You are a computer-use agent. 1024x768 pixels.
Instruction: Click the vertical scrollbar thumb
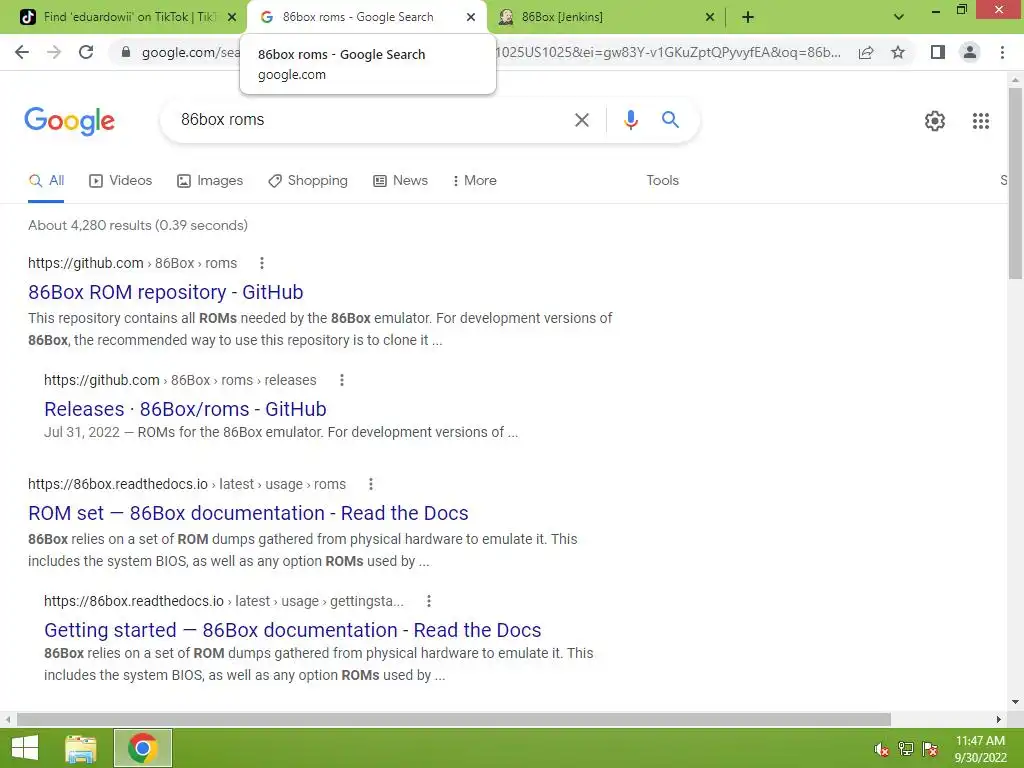(x=1015, y=183)
